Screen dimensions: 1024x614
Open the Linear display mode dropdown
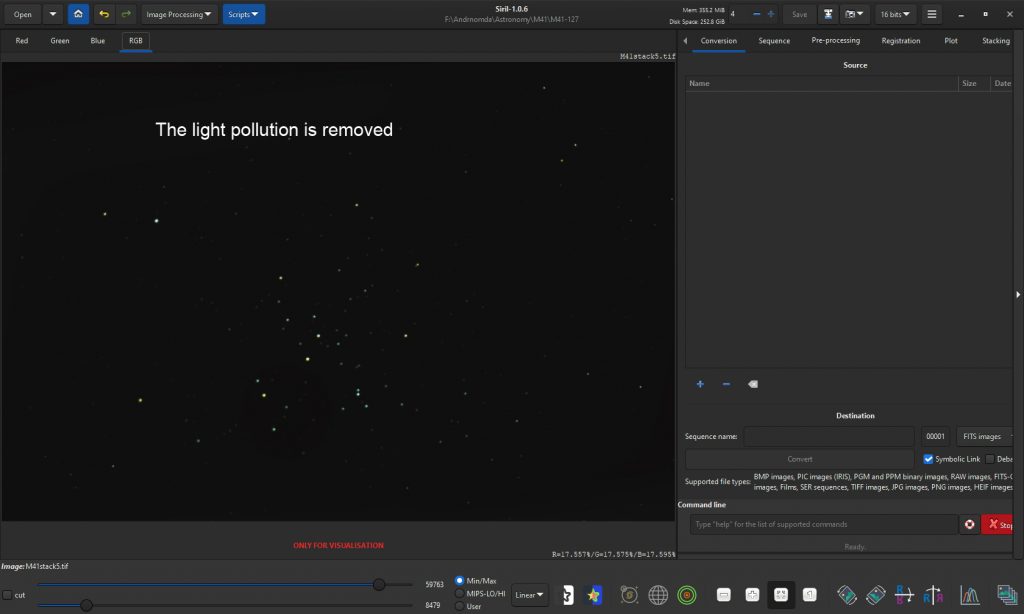click(530, 595)
